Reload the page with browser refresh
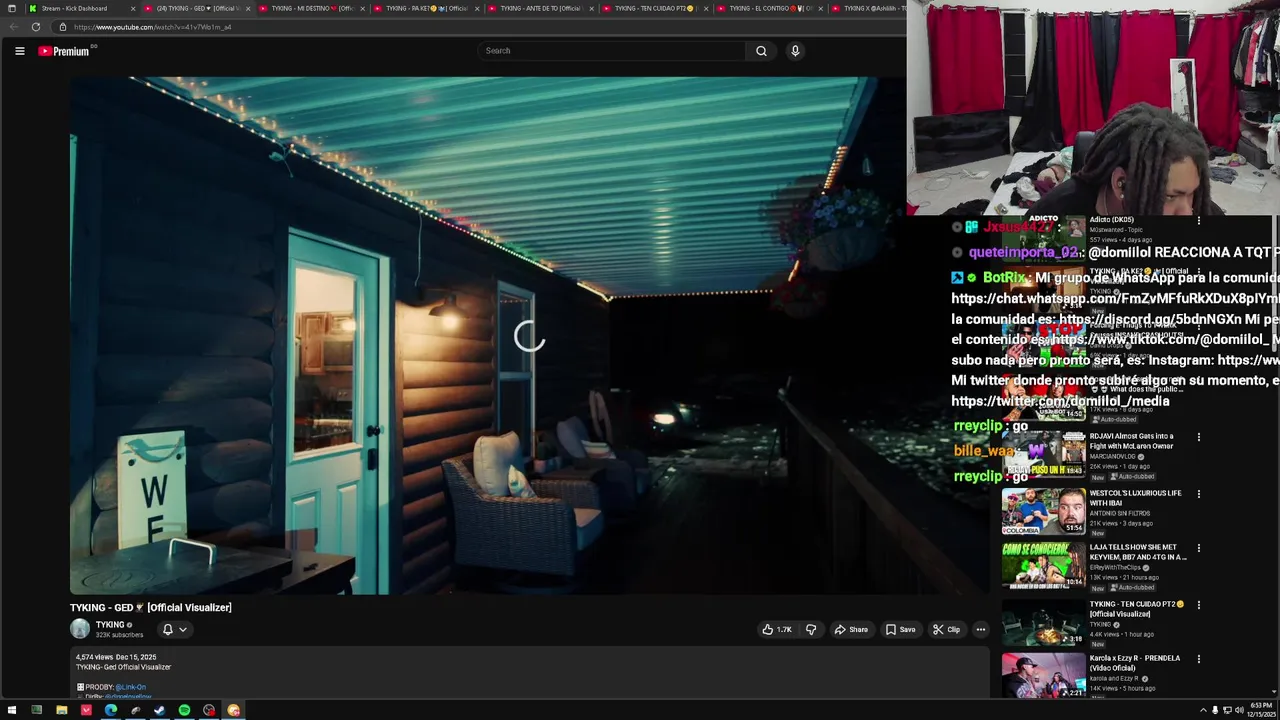 coord(35,27)
